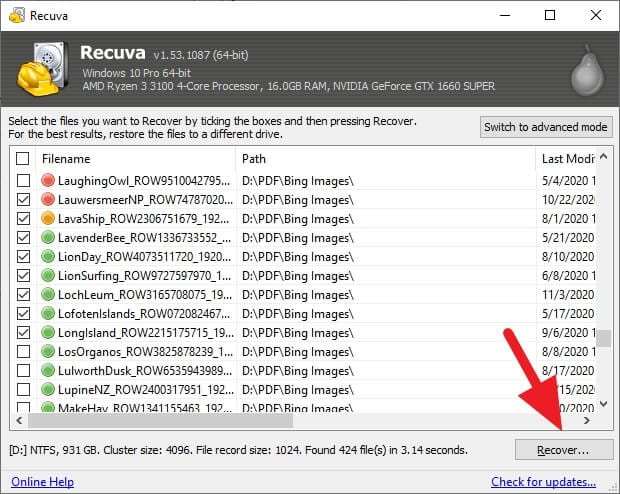Untick the LongIsland file checkbox

pyautogui.click(x=23, y=332)
